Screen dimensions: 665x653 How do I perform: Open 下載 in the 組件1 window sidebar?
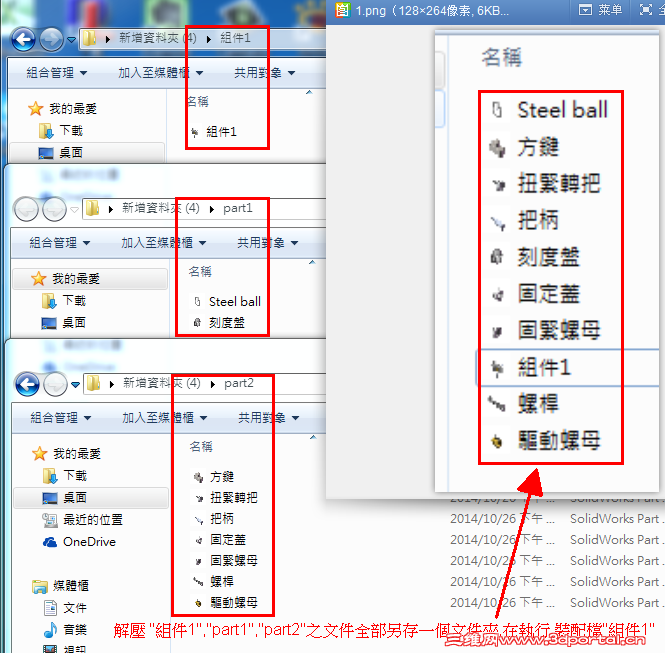[x=61, y=131]
